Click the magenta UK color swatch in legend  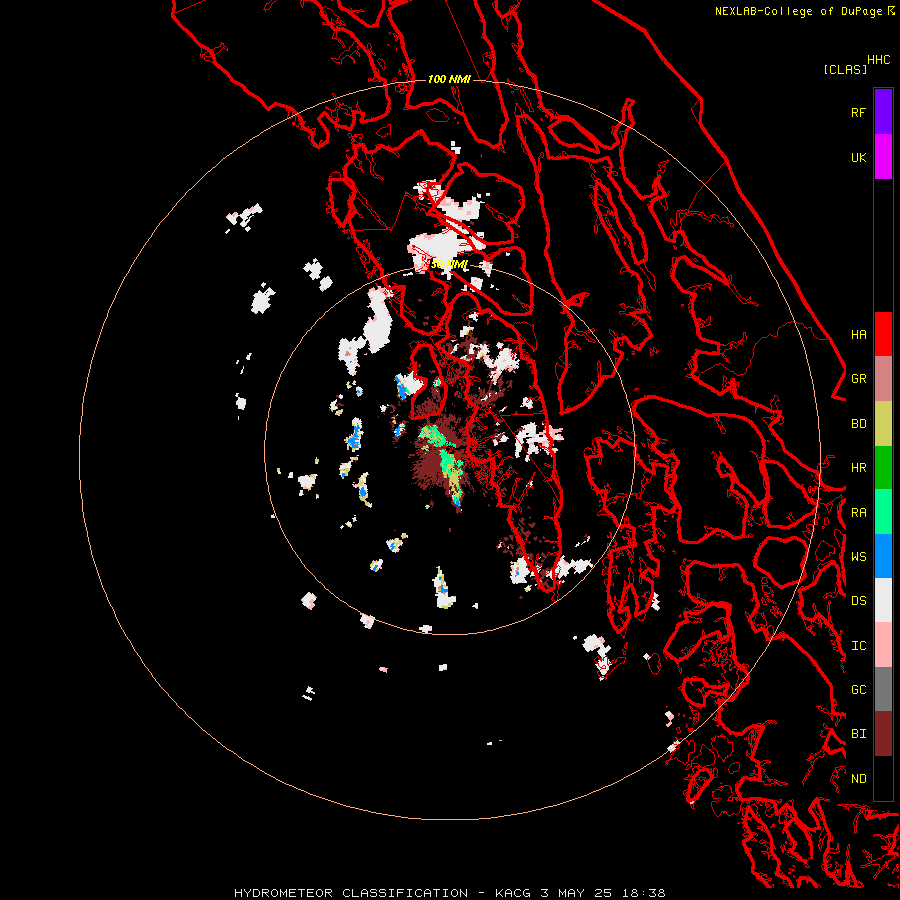[883, 157]
